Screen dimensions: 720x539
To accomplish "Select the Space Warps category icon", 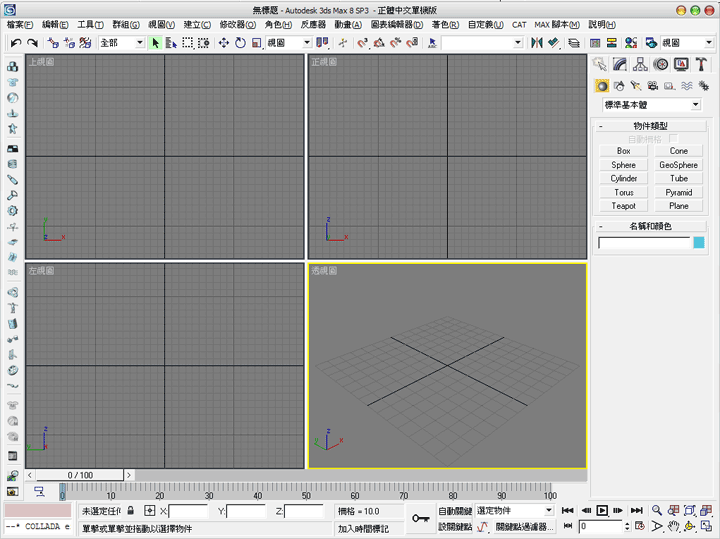I will (x=686, y=86).
